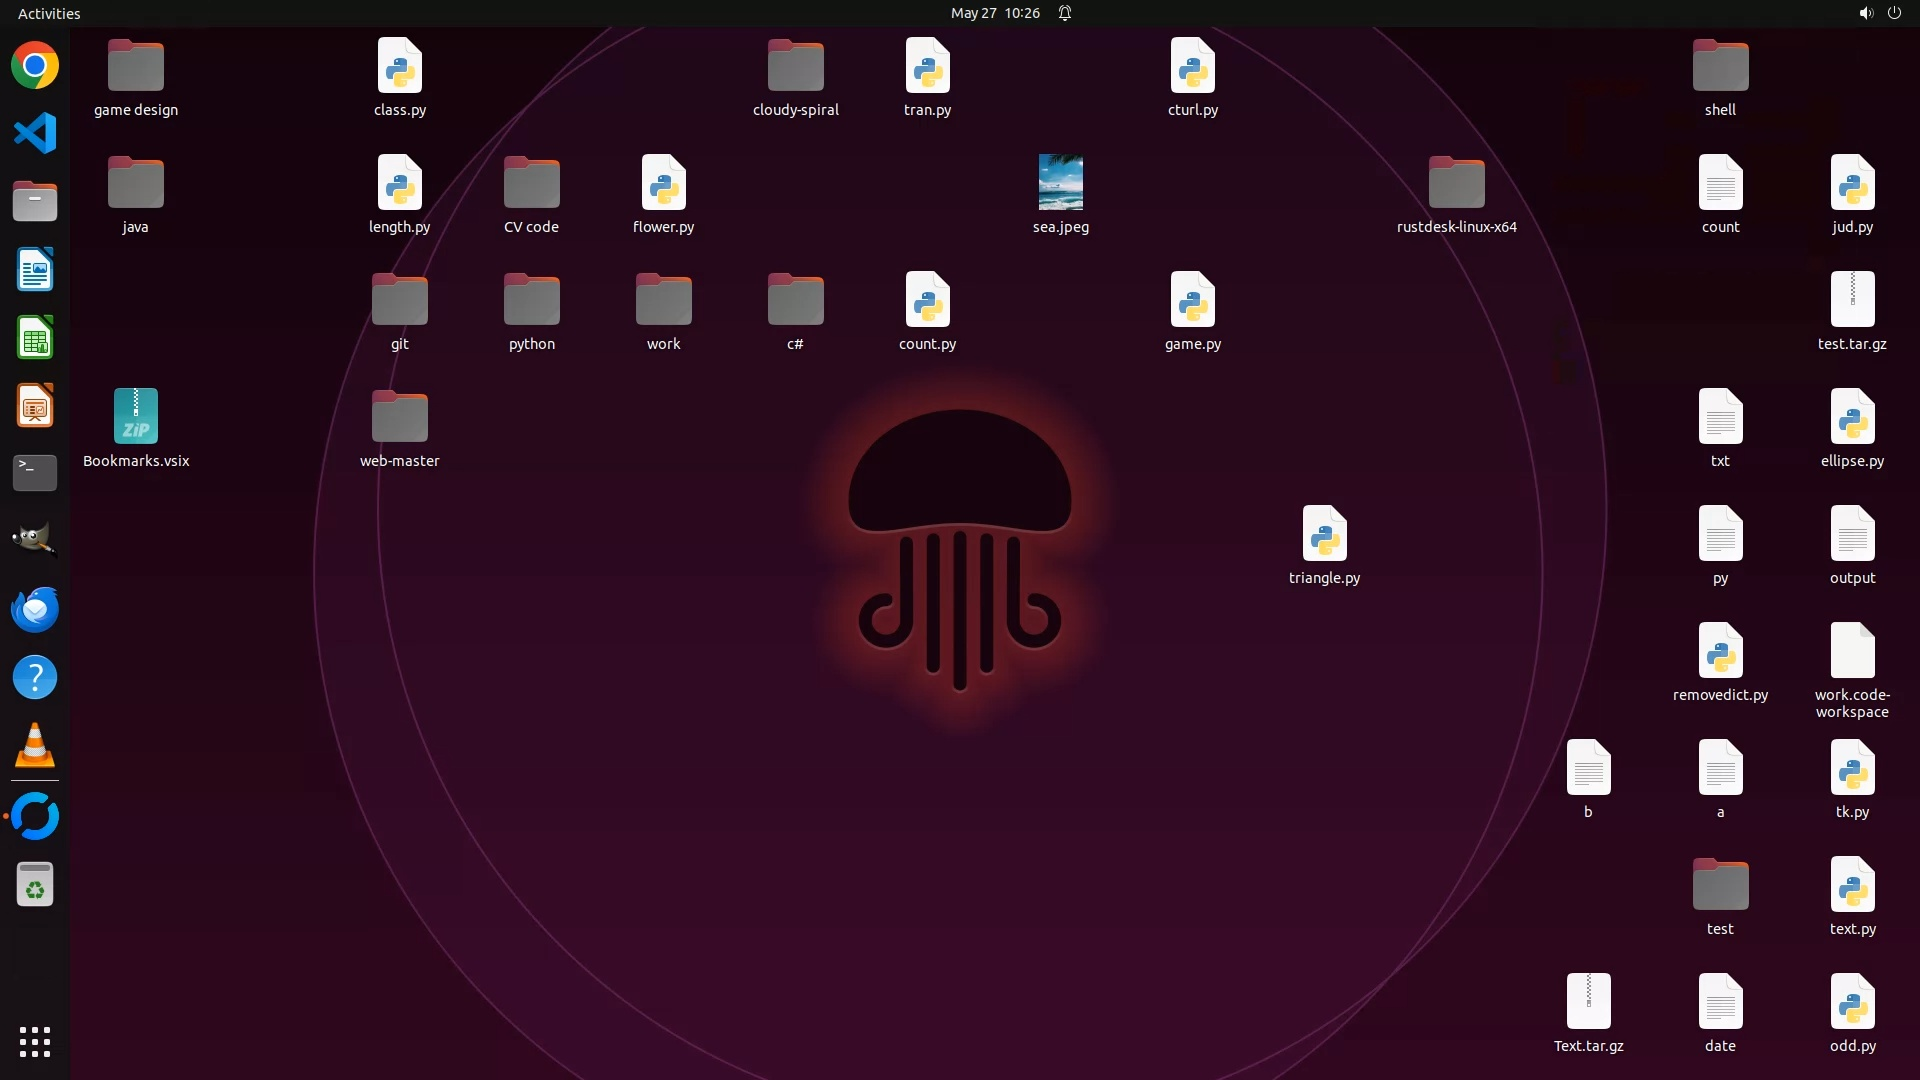Open Thunderbird mail in the dock
The width and height of the screenshot is (1920, 1080).
[x=35, y=609]
